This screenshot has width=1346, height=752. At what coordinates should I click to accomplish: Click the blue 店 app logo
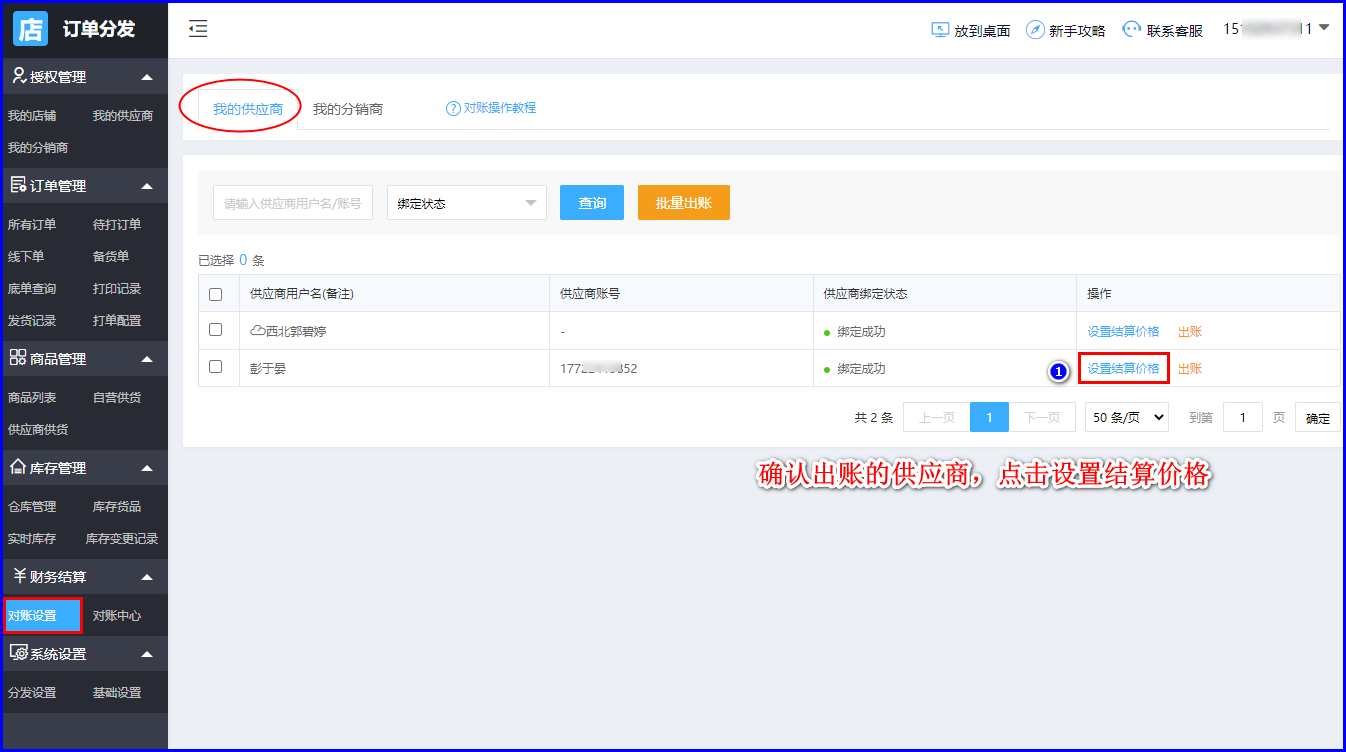click(x=30, y=29)
